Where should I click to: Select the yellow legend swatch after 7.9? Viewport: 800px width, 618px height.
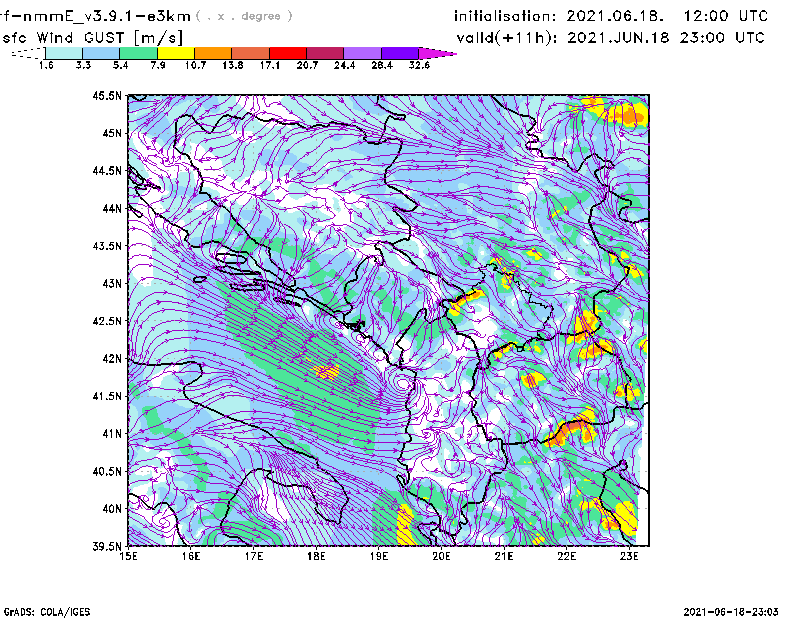click(x=176, y=53)
